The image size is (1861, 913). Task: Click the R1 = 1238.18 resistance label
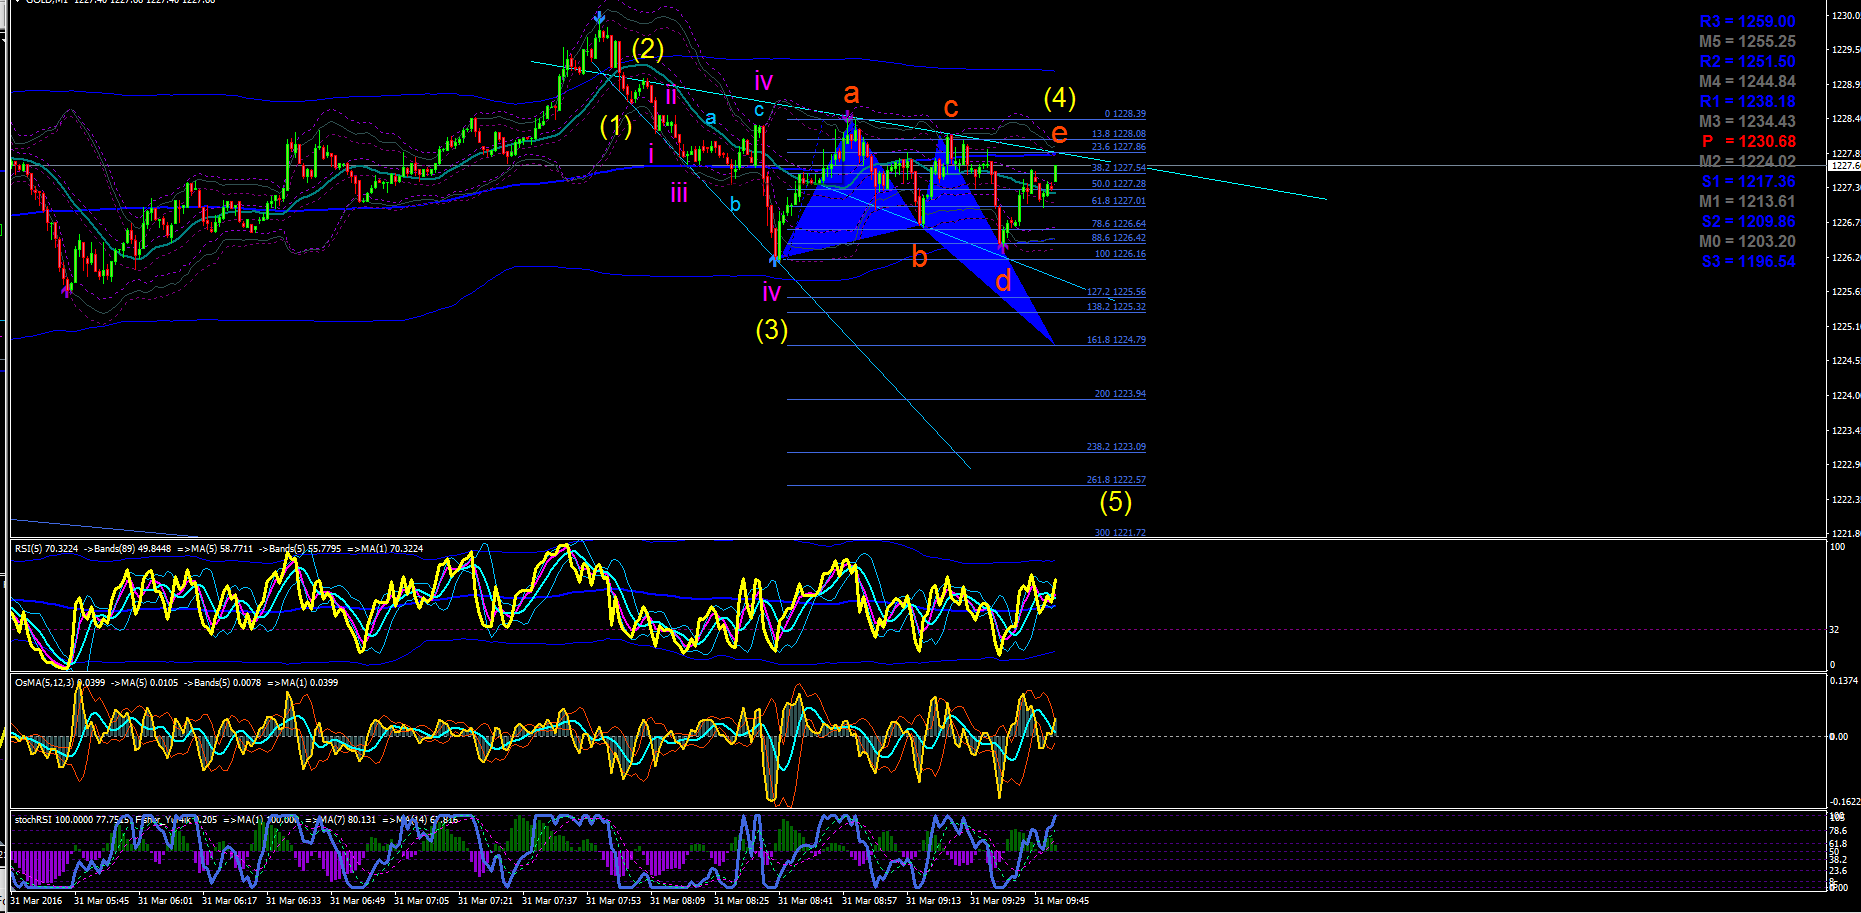pyautogui.click(x=1747, y=102)
